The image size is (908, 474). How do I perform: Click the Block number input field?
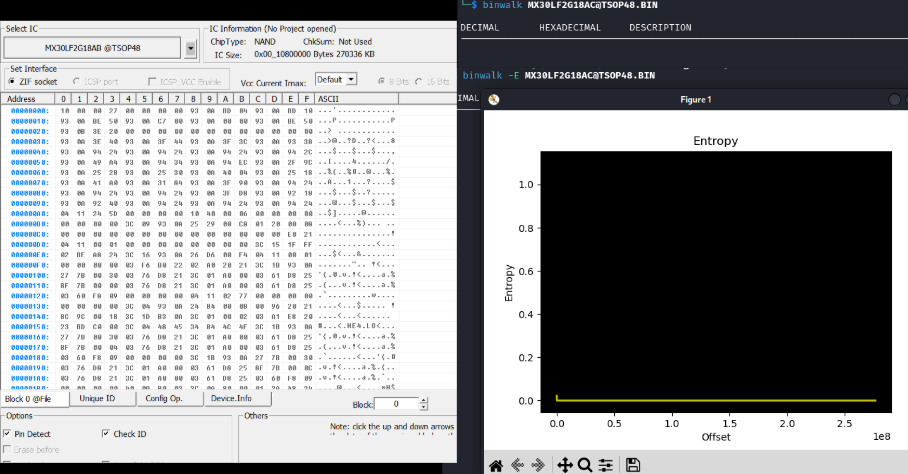(x=398, y=404)
